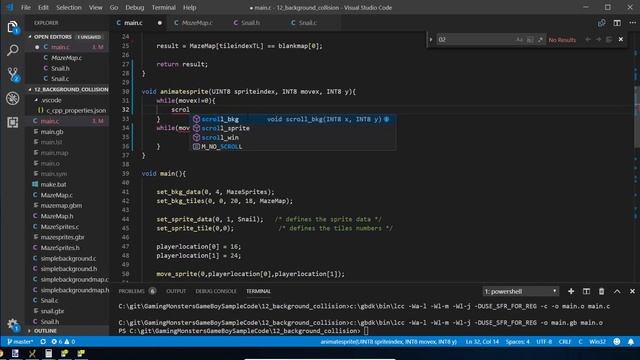Open the notifications bell in status bar
Image resolution: width=640 pixels, height=360 pixels.
[631, 342]
